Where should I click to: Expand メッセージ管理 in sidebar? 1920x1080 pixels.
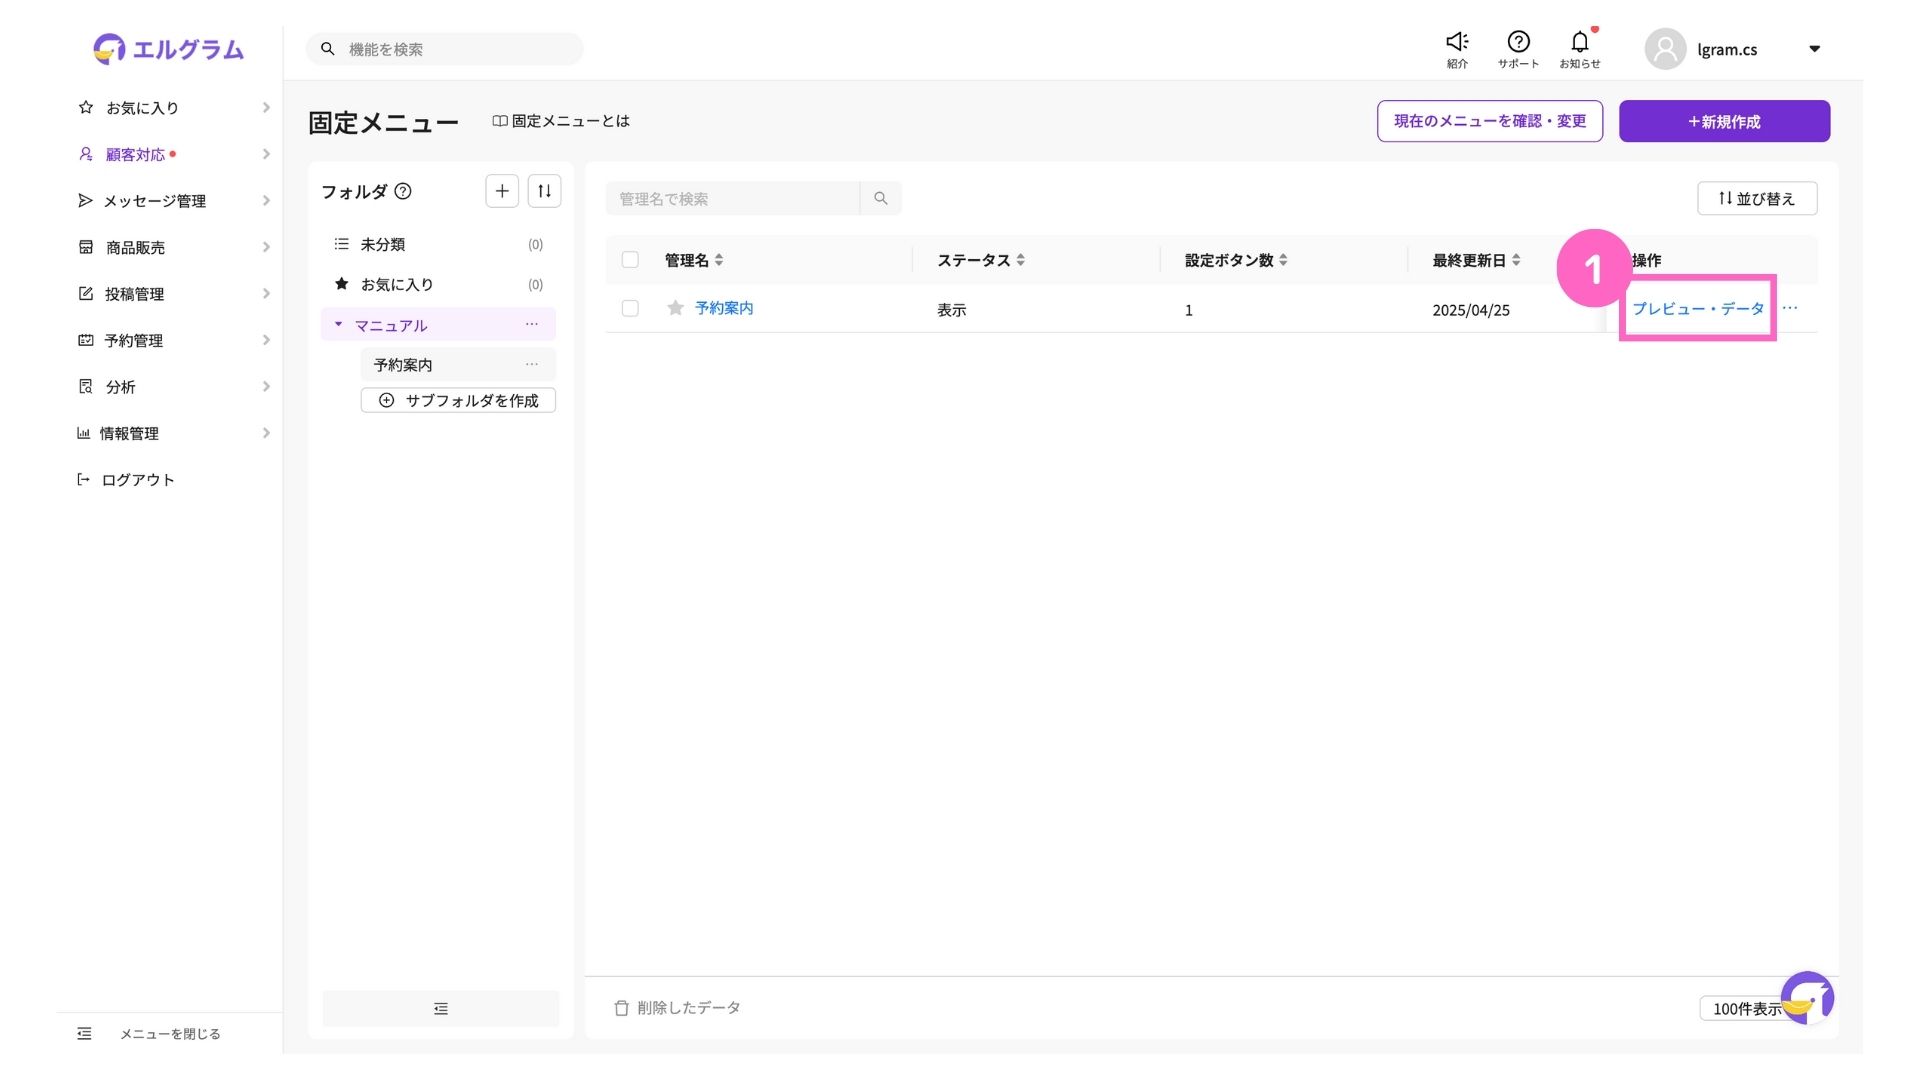[155, 201]
